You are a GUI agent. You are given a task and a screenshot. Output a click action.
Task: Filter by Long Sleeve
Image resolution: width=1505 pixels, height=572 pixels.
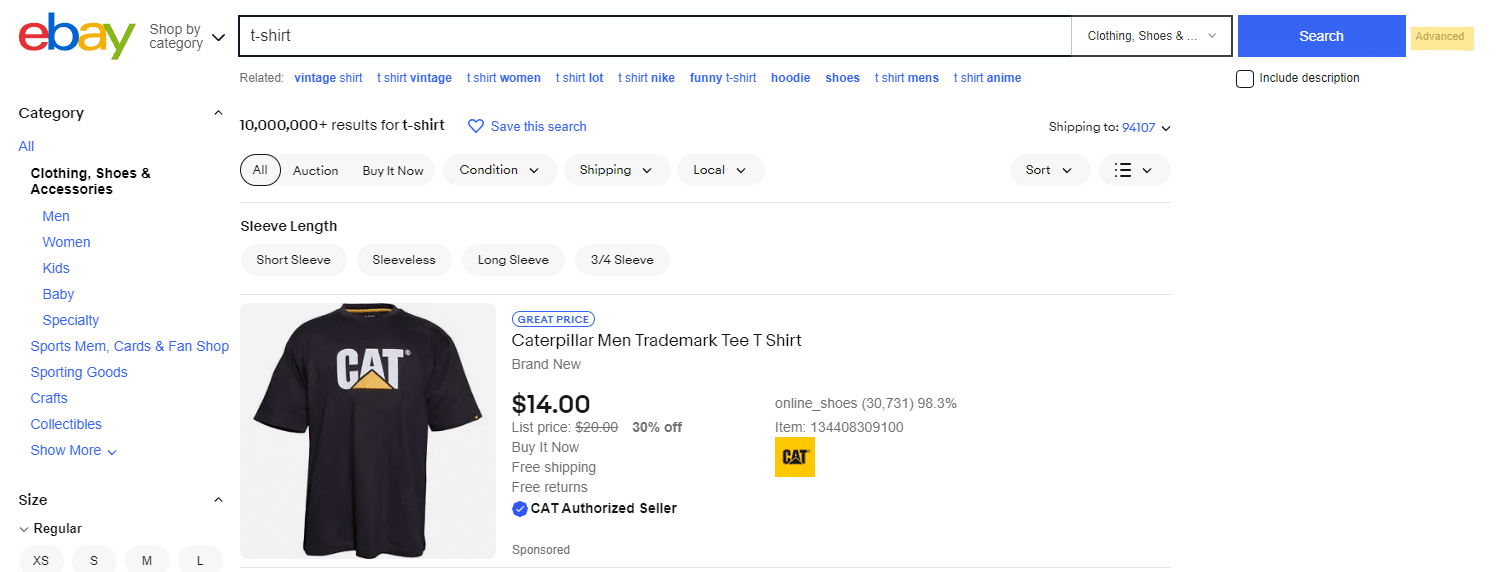pos(513,260)
